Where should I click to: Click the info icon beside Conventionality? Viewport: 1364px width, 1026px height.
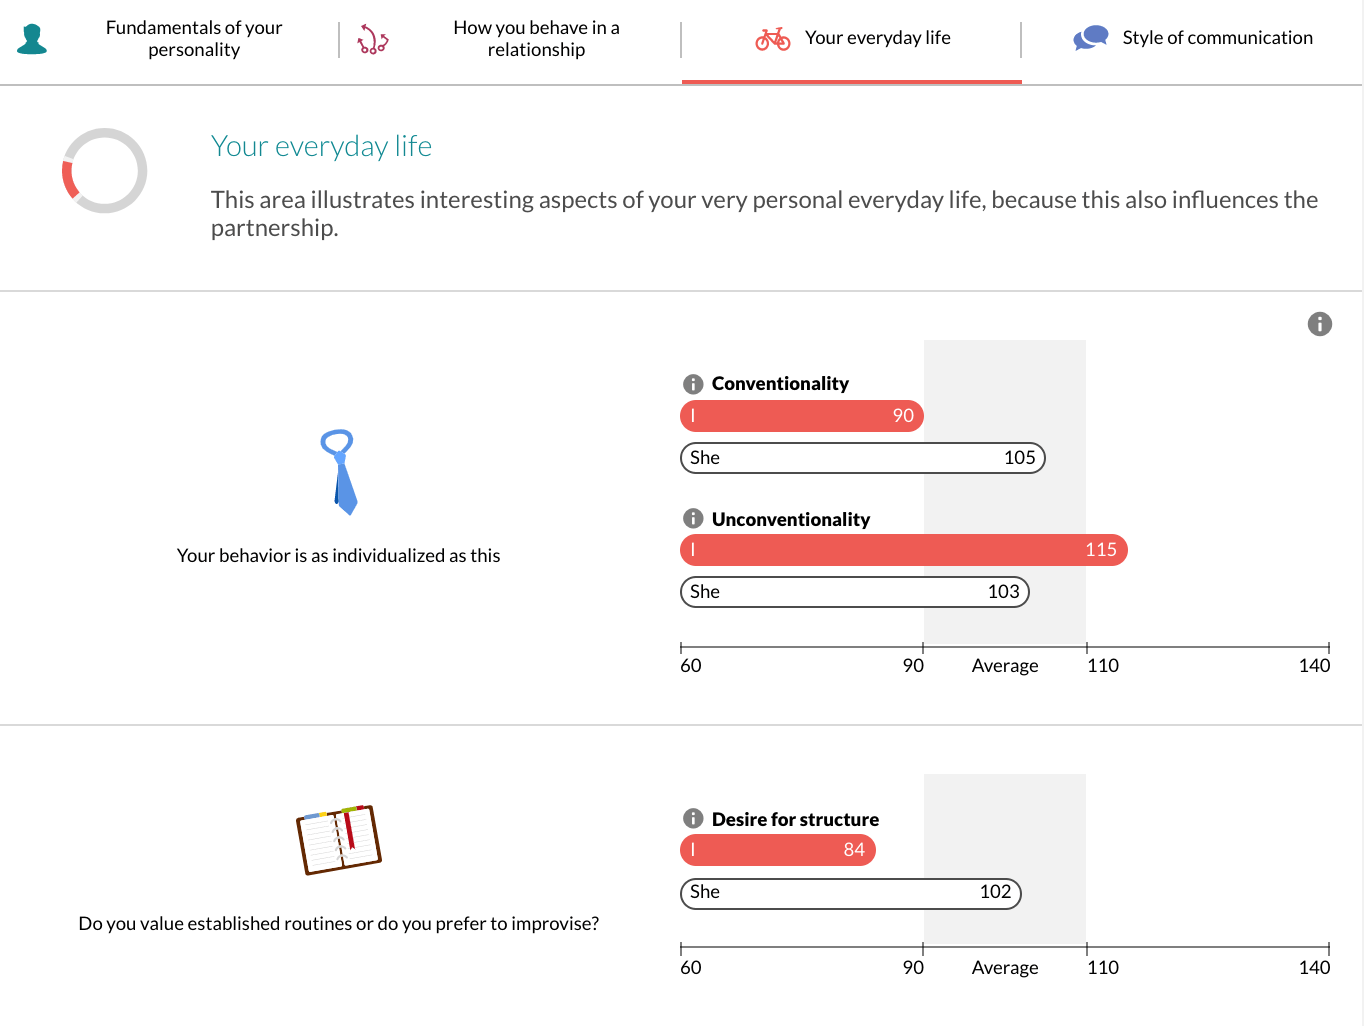[692, 384]
